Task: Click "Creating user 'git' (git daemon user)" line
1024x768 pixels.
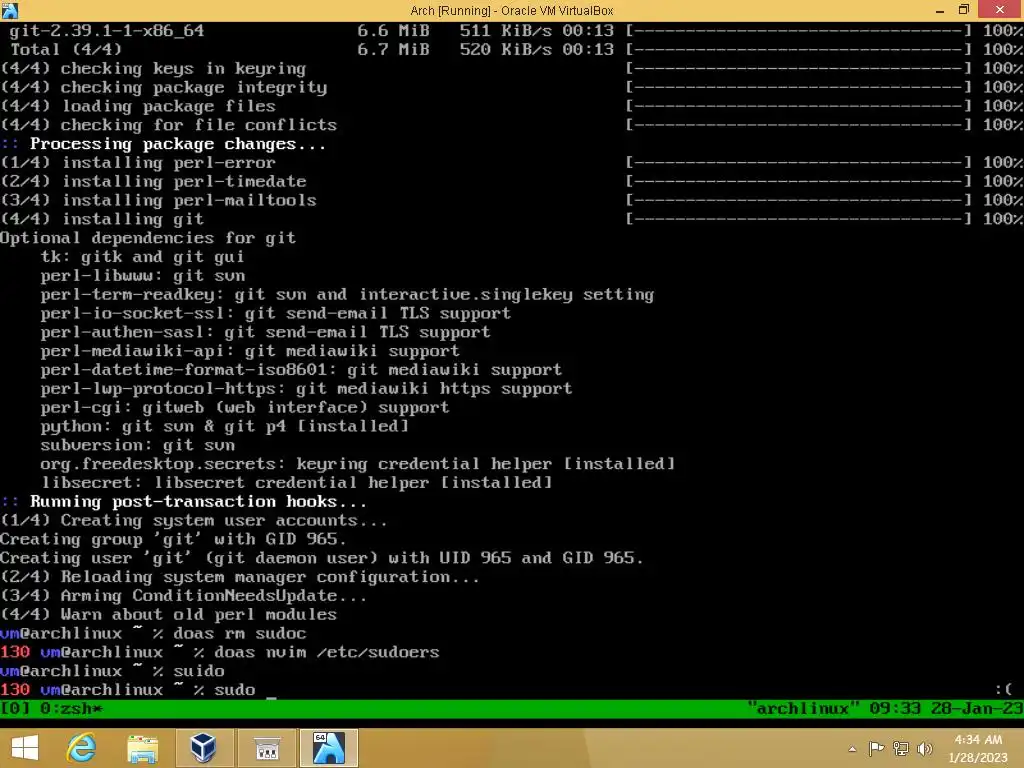Action: [321, 558]
